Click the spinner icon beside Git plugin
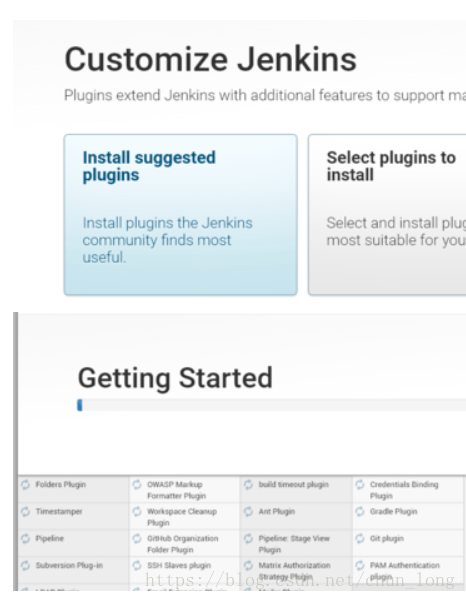This screenshot has width=466, height=600. click(360, 538)
